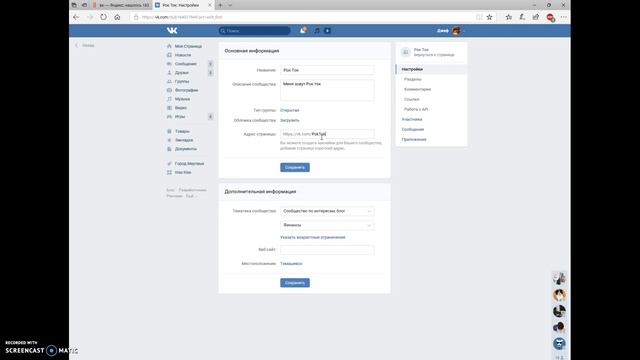Open the second chat avatar in right sidebar
This screenshot has width=640, height=360.
pyautogui.click(x=559, y=295)
